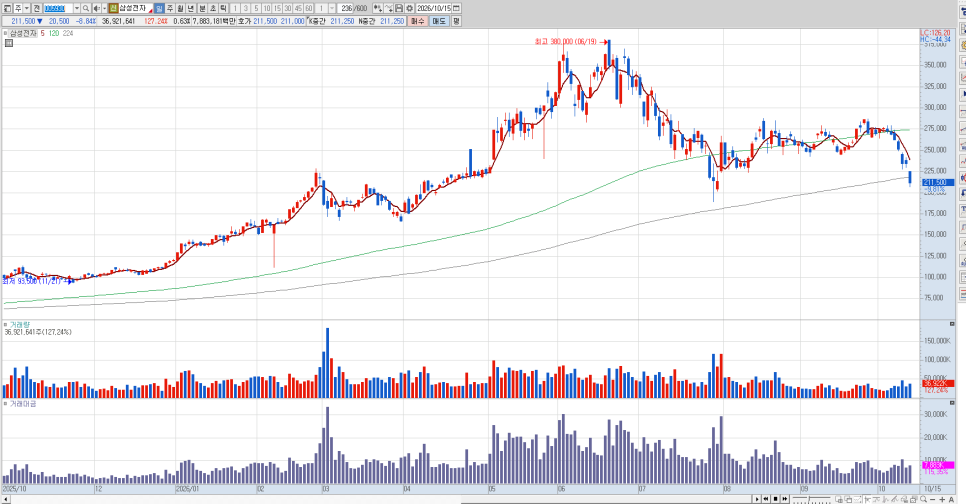This screenshot has height=504, width=966.
Task: Adjust the zoom slider at bottom right
Action: tap(811, 500)
